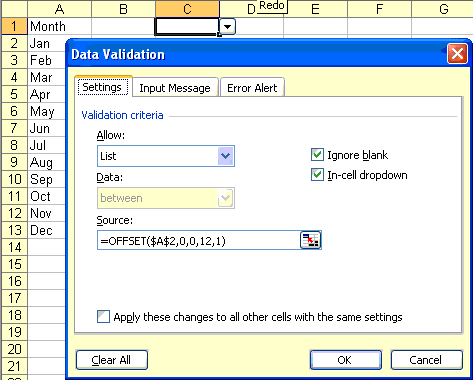Click the Clear All button
This screenshot has width=473, height=380.
click(112, 360)
